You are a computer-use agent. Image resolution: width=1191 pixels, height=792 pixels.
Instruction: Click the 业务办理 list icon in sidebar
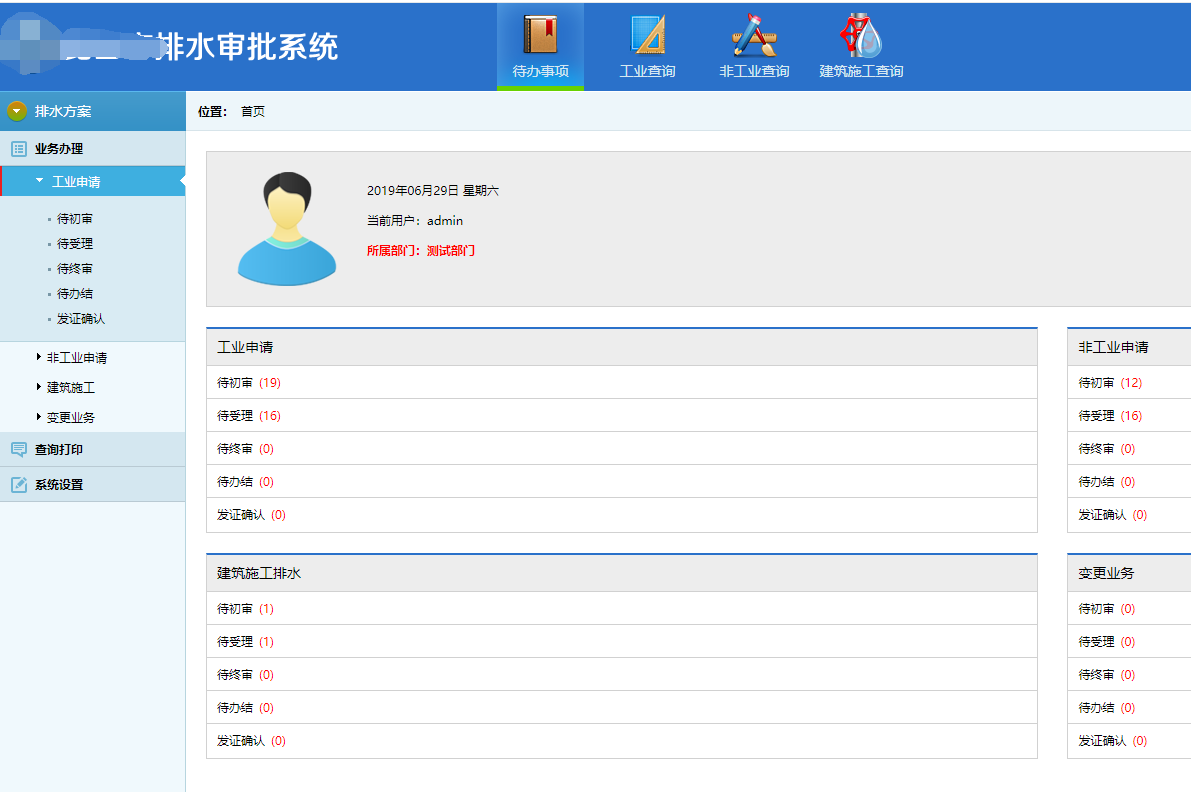(19, 149)
